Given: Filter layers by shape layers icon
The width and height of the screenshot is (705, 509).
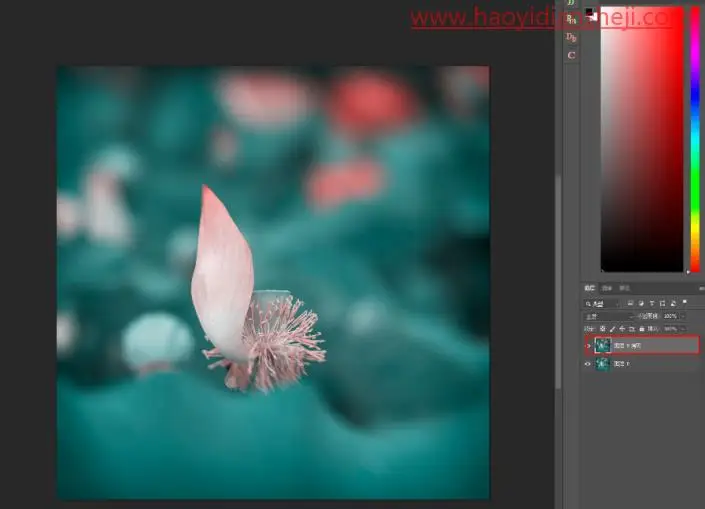Looking at the screenshot, I should coord(662,303).
